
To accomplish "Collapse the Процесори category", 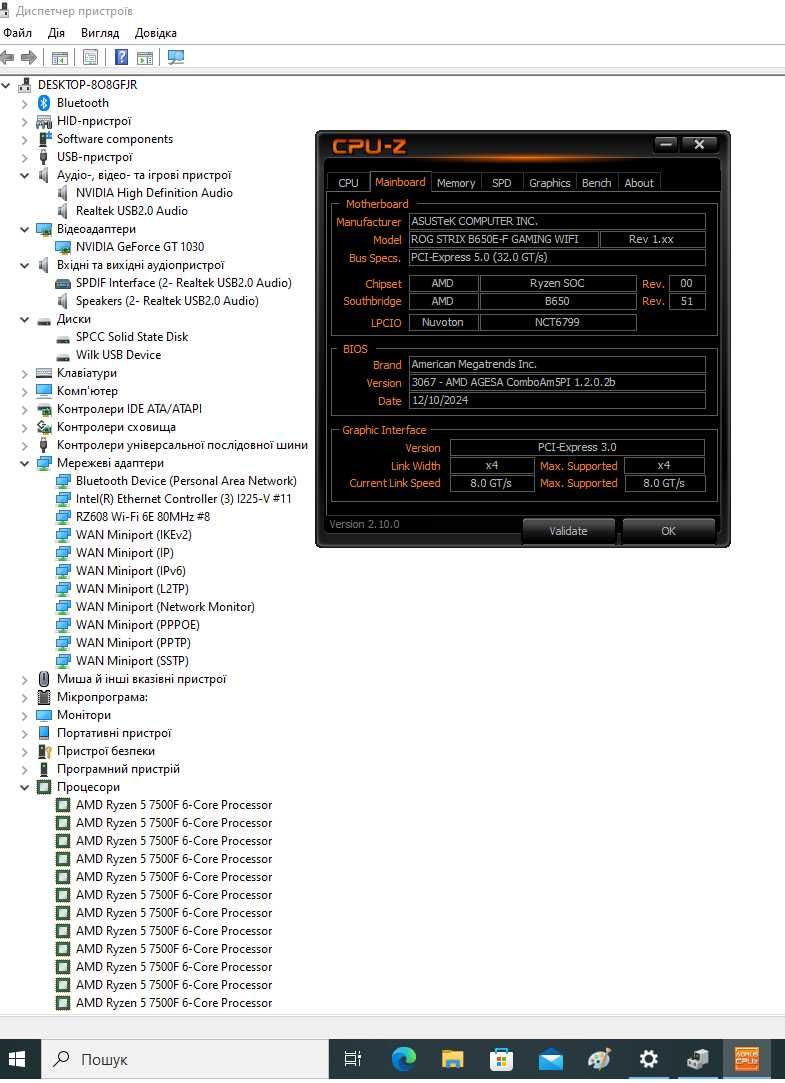I will click(25, 787).
